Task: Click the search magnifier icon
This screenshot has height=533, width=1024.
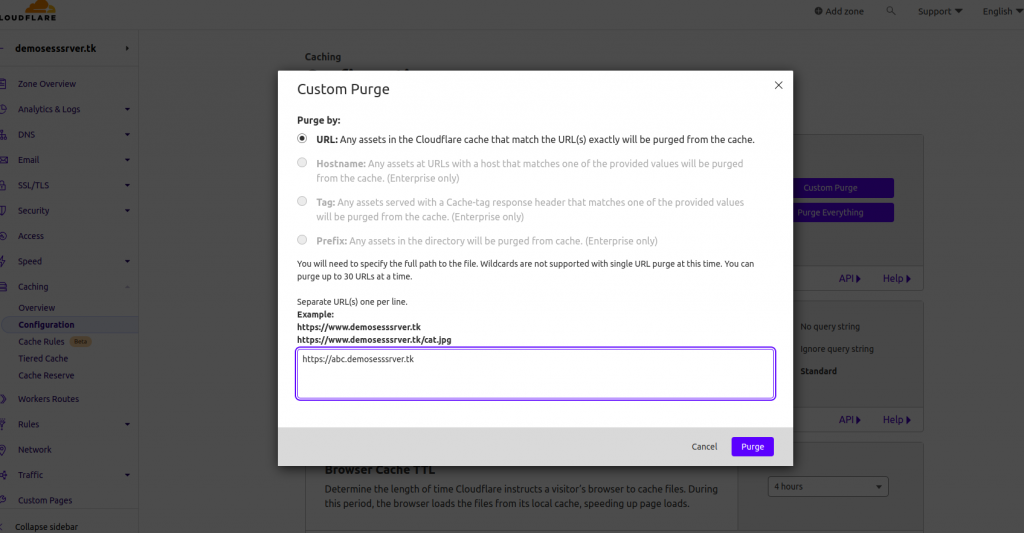Action: tap(891, 11)
